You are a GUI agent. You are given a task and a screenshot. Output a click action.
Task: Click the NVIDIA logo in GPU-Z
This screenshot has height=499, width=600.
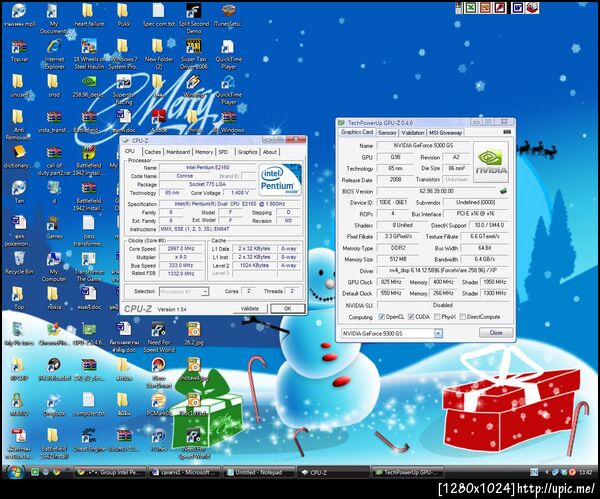[491, 162]
